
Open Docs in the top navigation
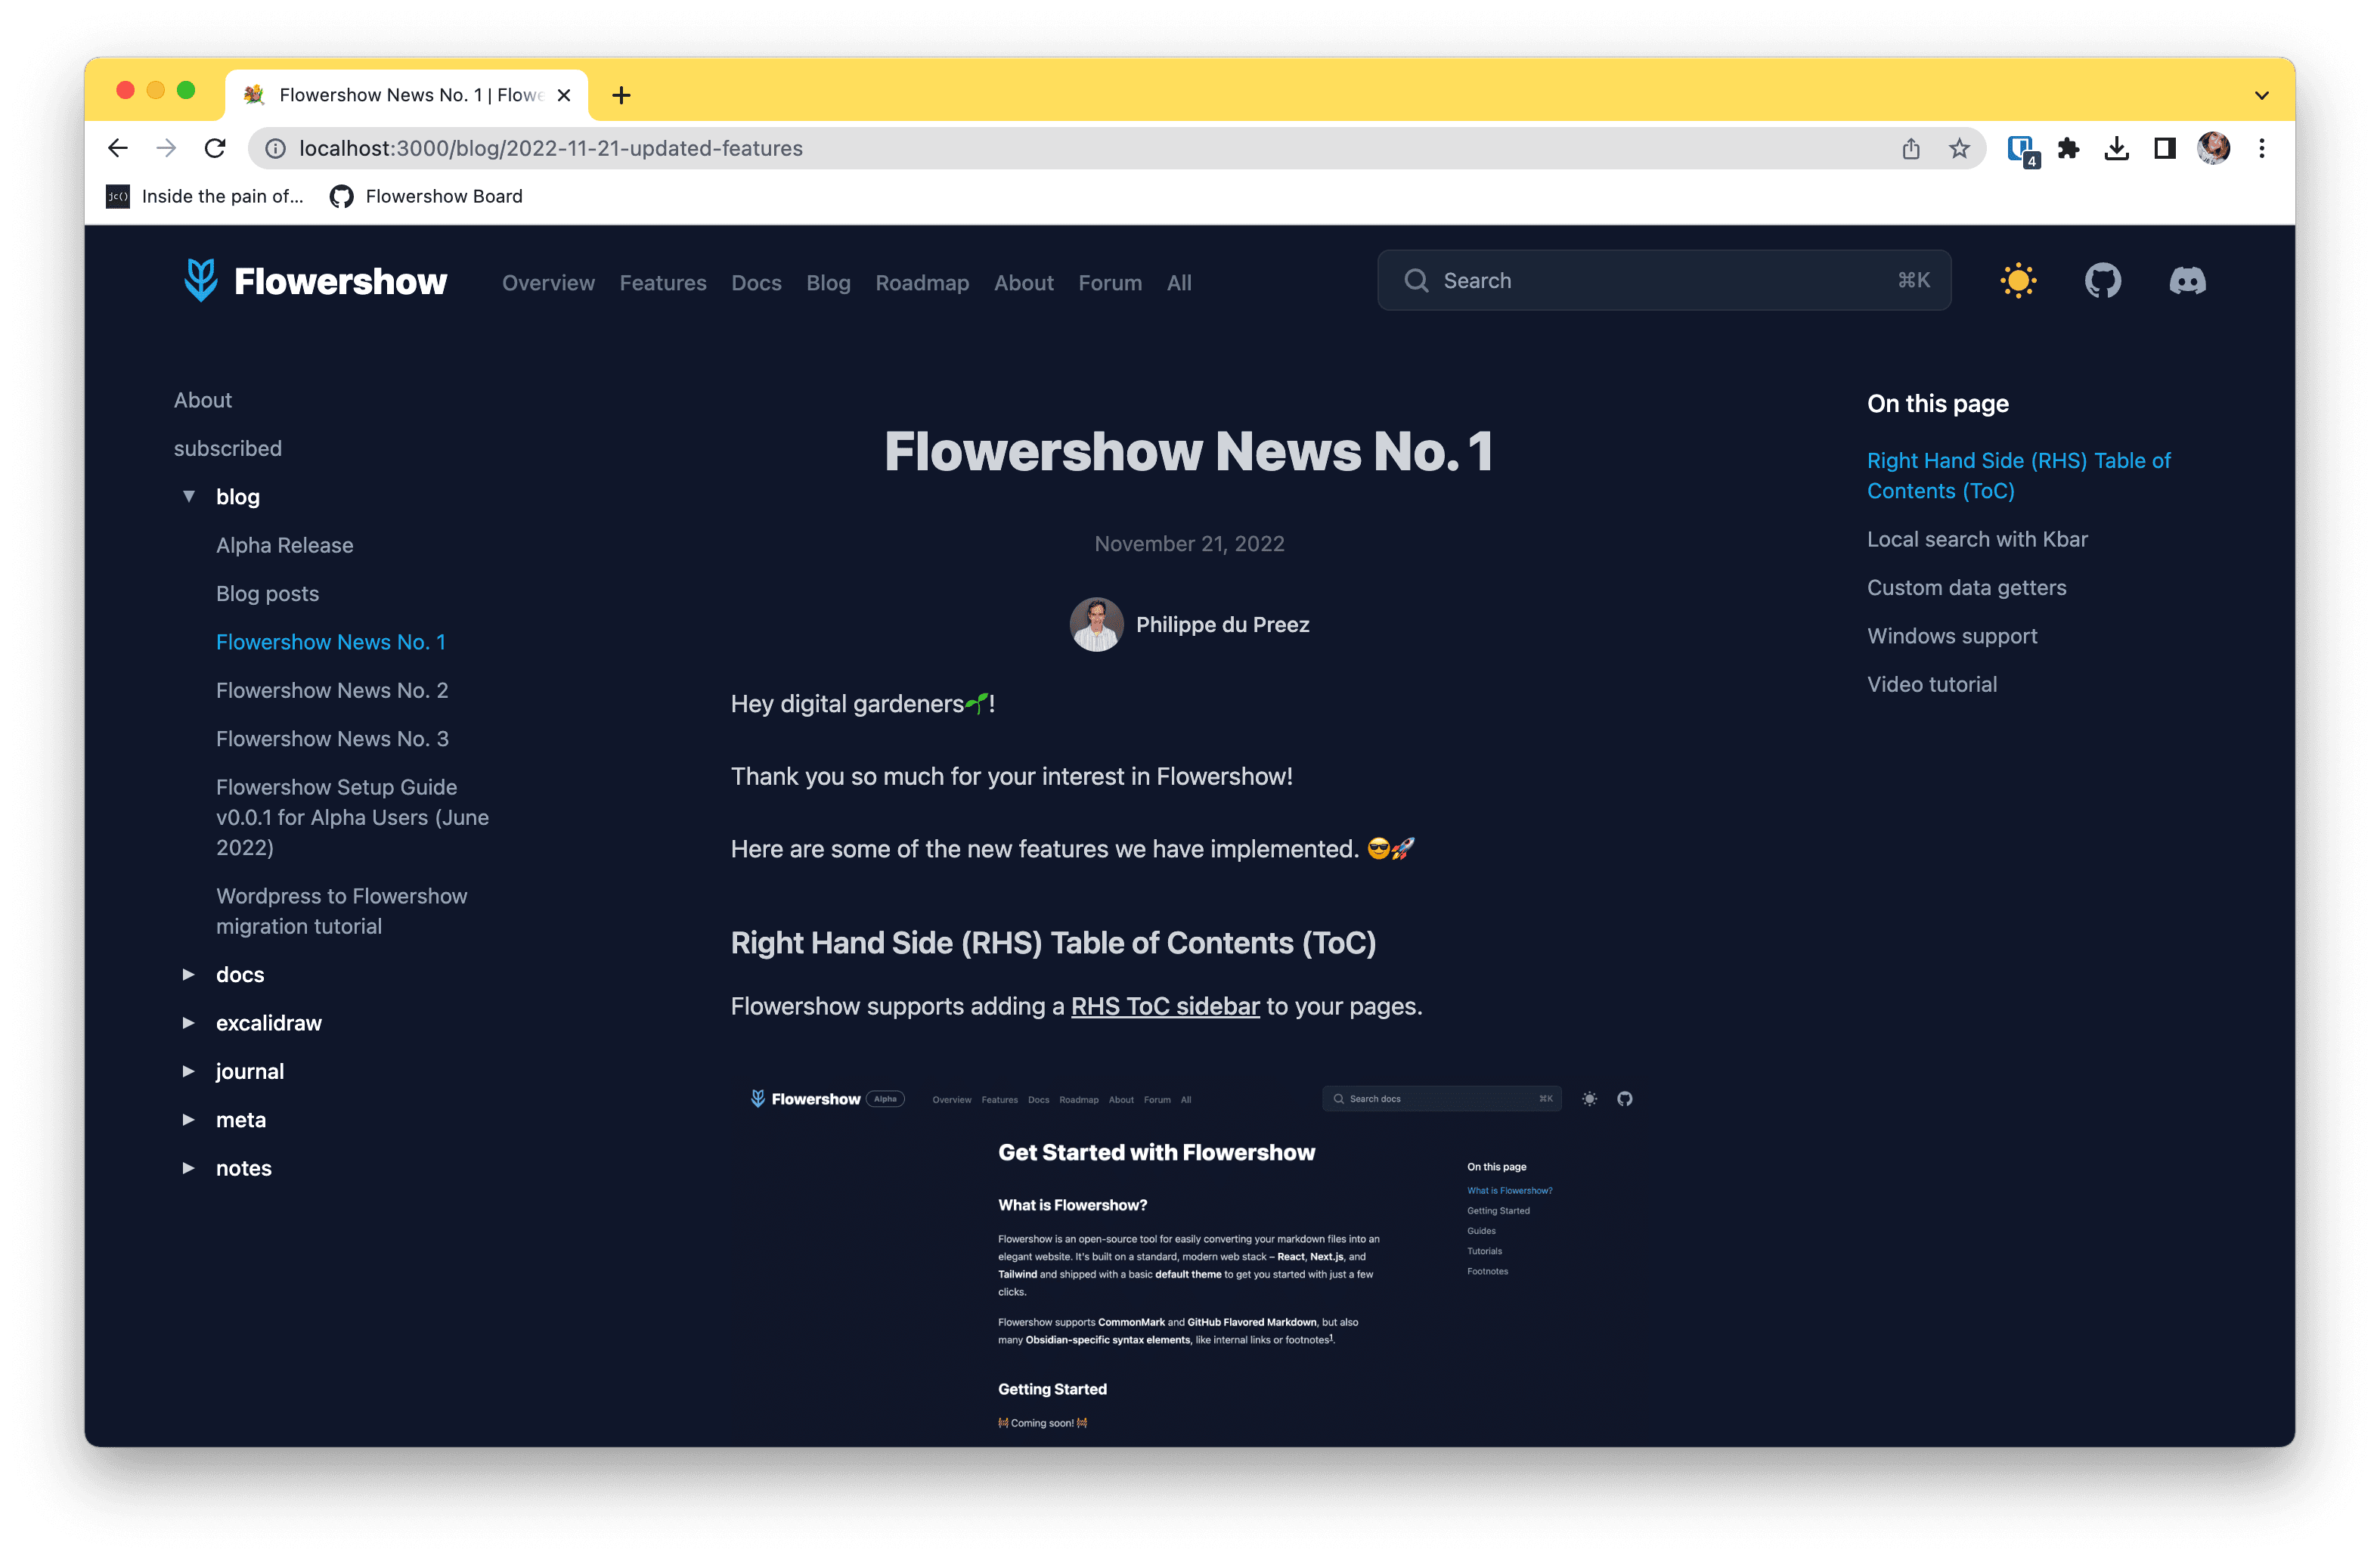click(x=756, y=283)
